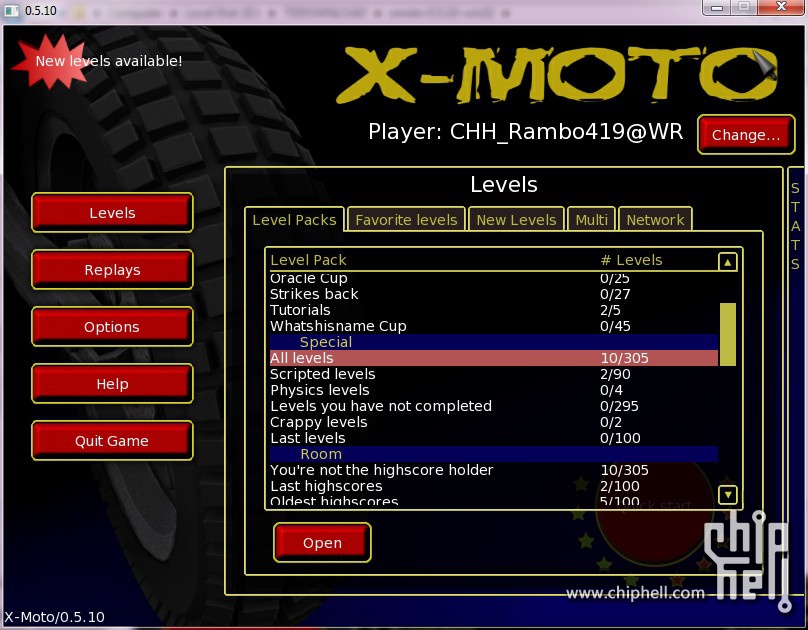The width and height of the screenshot is (808, 630).
Task: Switch to the New Levels tab
Action: pos(516,220)
